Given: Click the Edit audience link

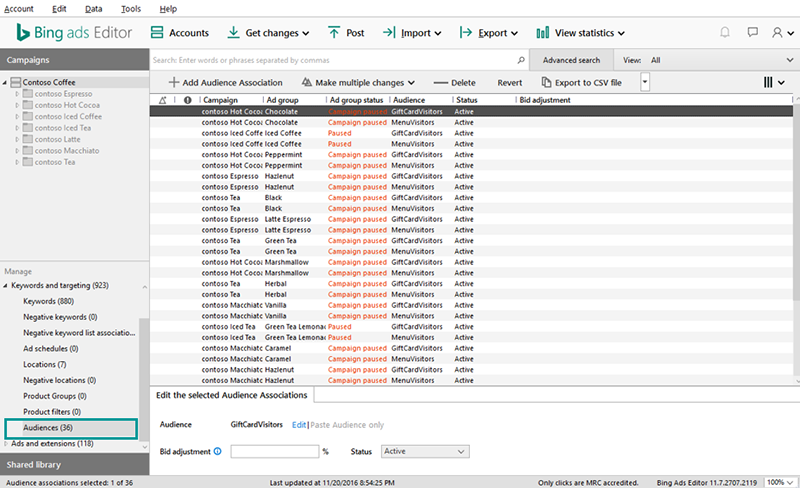Looking at the screenshot, I should pyautogui.click(x=298, y=425).
